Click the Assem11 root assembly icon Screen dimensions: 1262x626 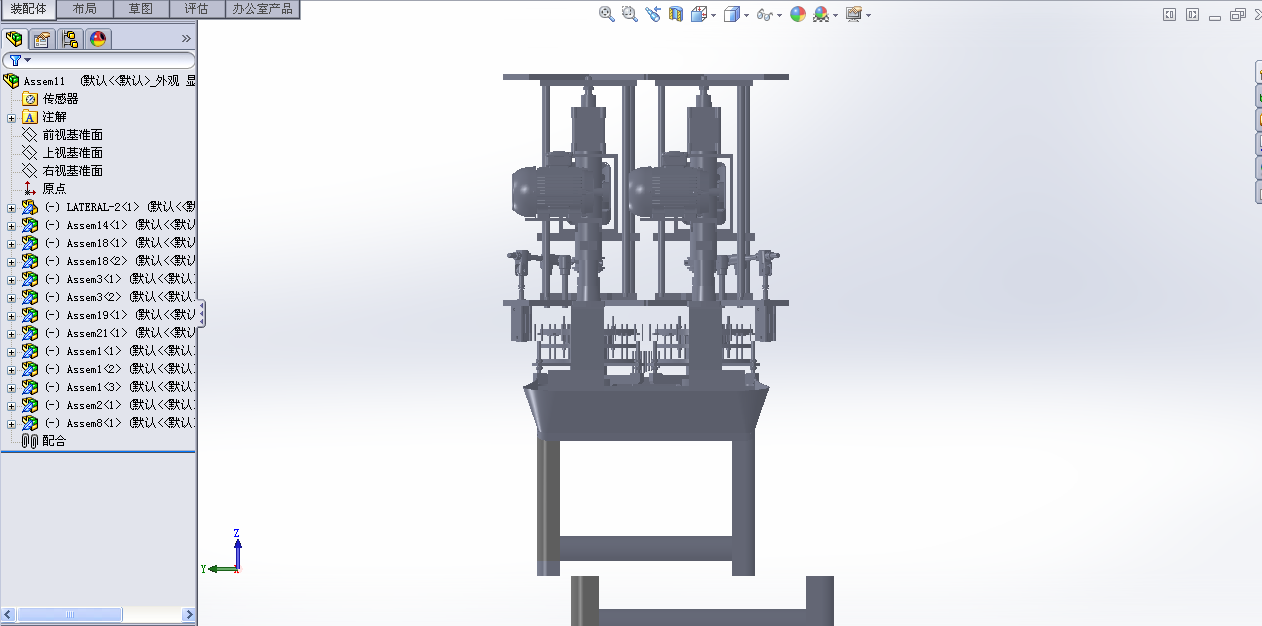[12, 81]
